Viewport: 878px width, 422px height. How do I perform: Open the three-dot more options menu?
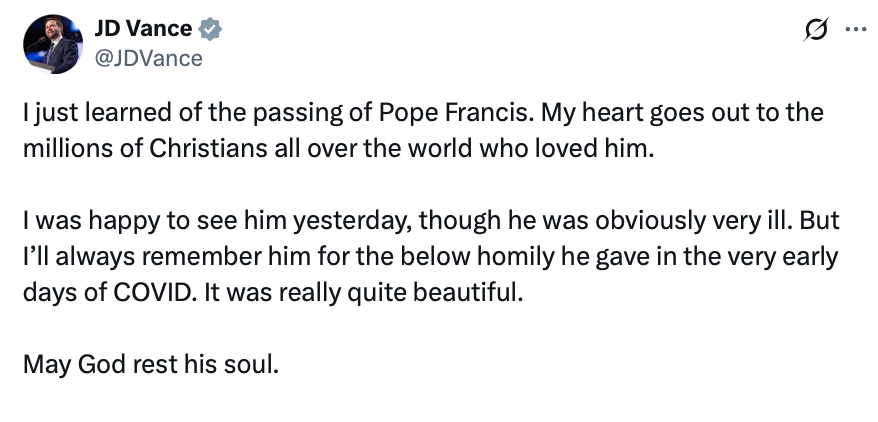[856, 30]
